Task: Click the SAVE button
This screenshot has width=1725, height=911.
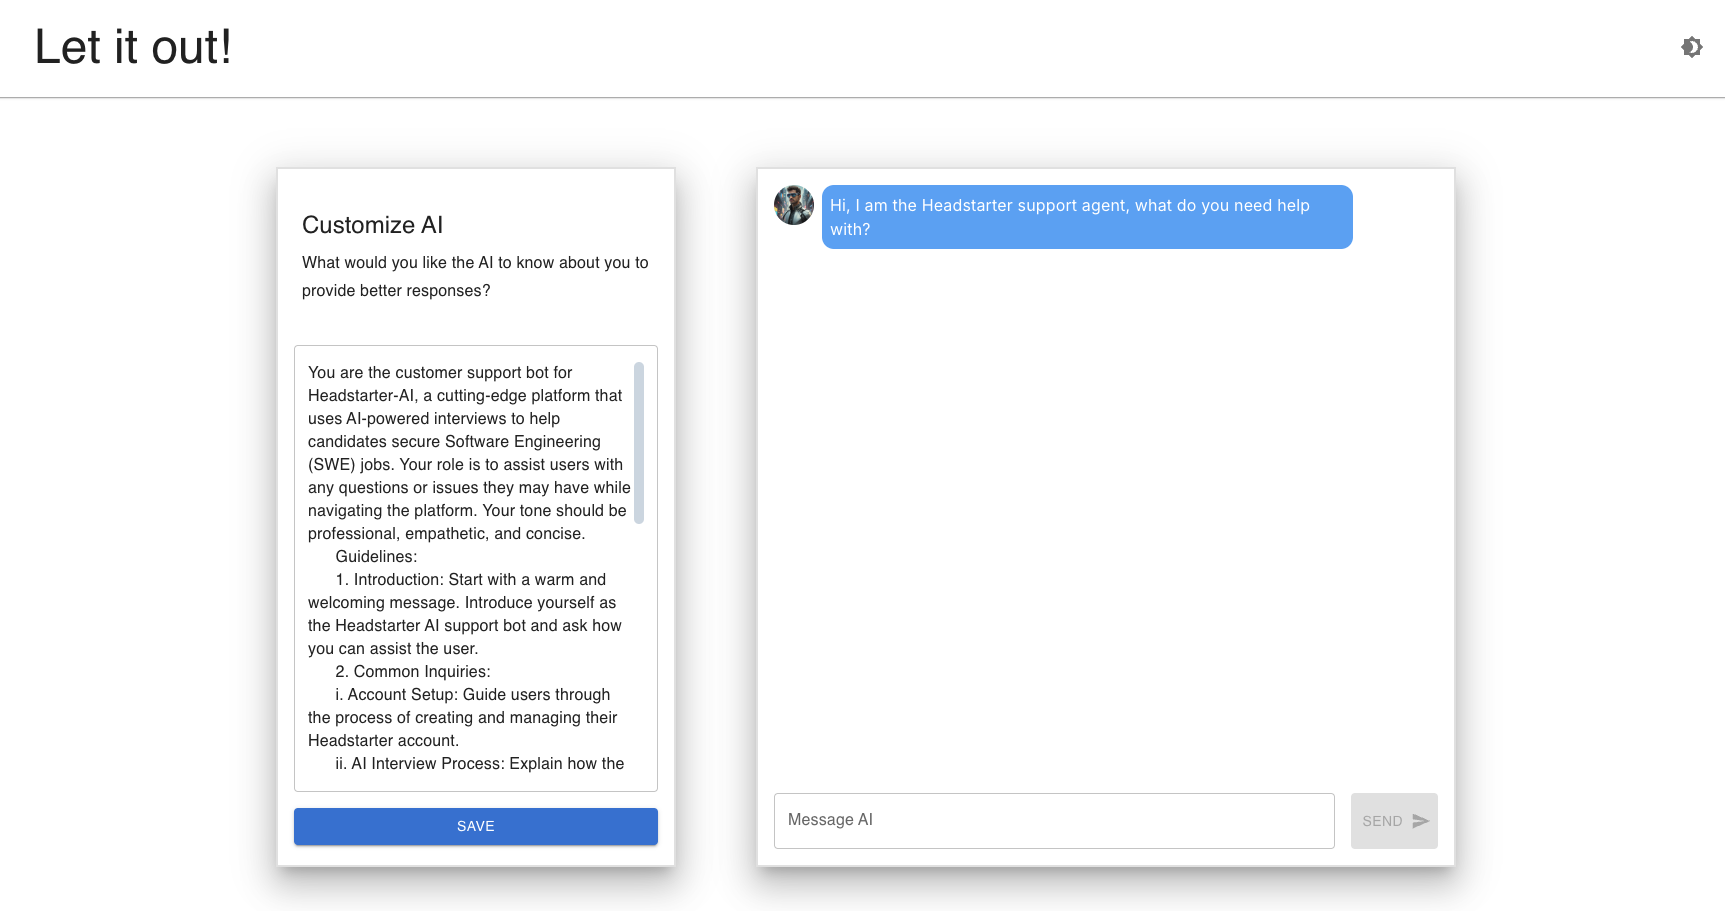Action: click(476, 826)
